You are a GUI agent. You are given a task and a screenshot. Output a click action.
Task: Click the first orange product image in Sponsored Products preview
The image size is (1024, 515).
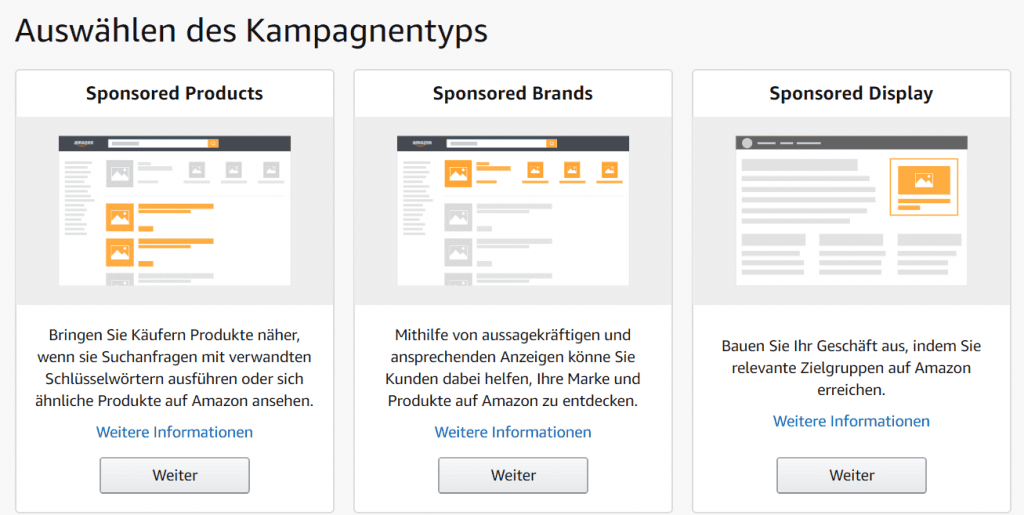coord(120,217)
